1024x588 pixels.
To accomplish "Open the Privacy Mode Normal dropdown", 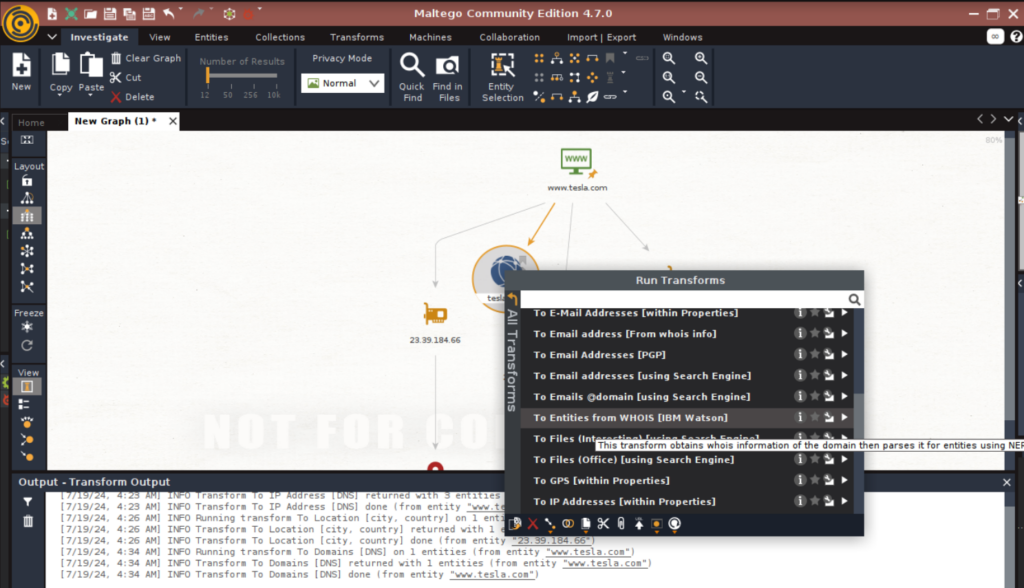I will (342, 84).
